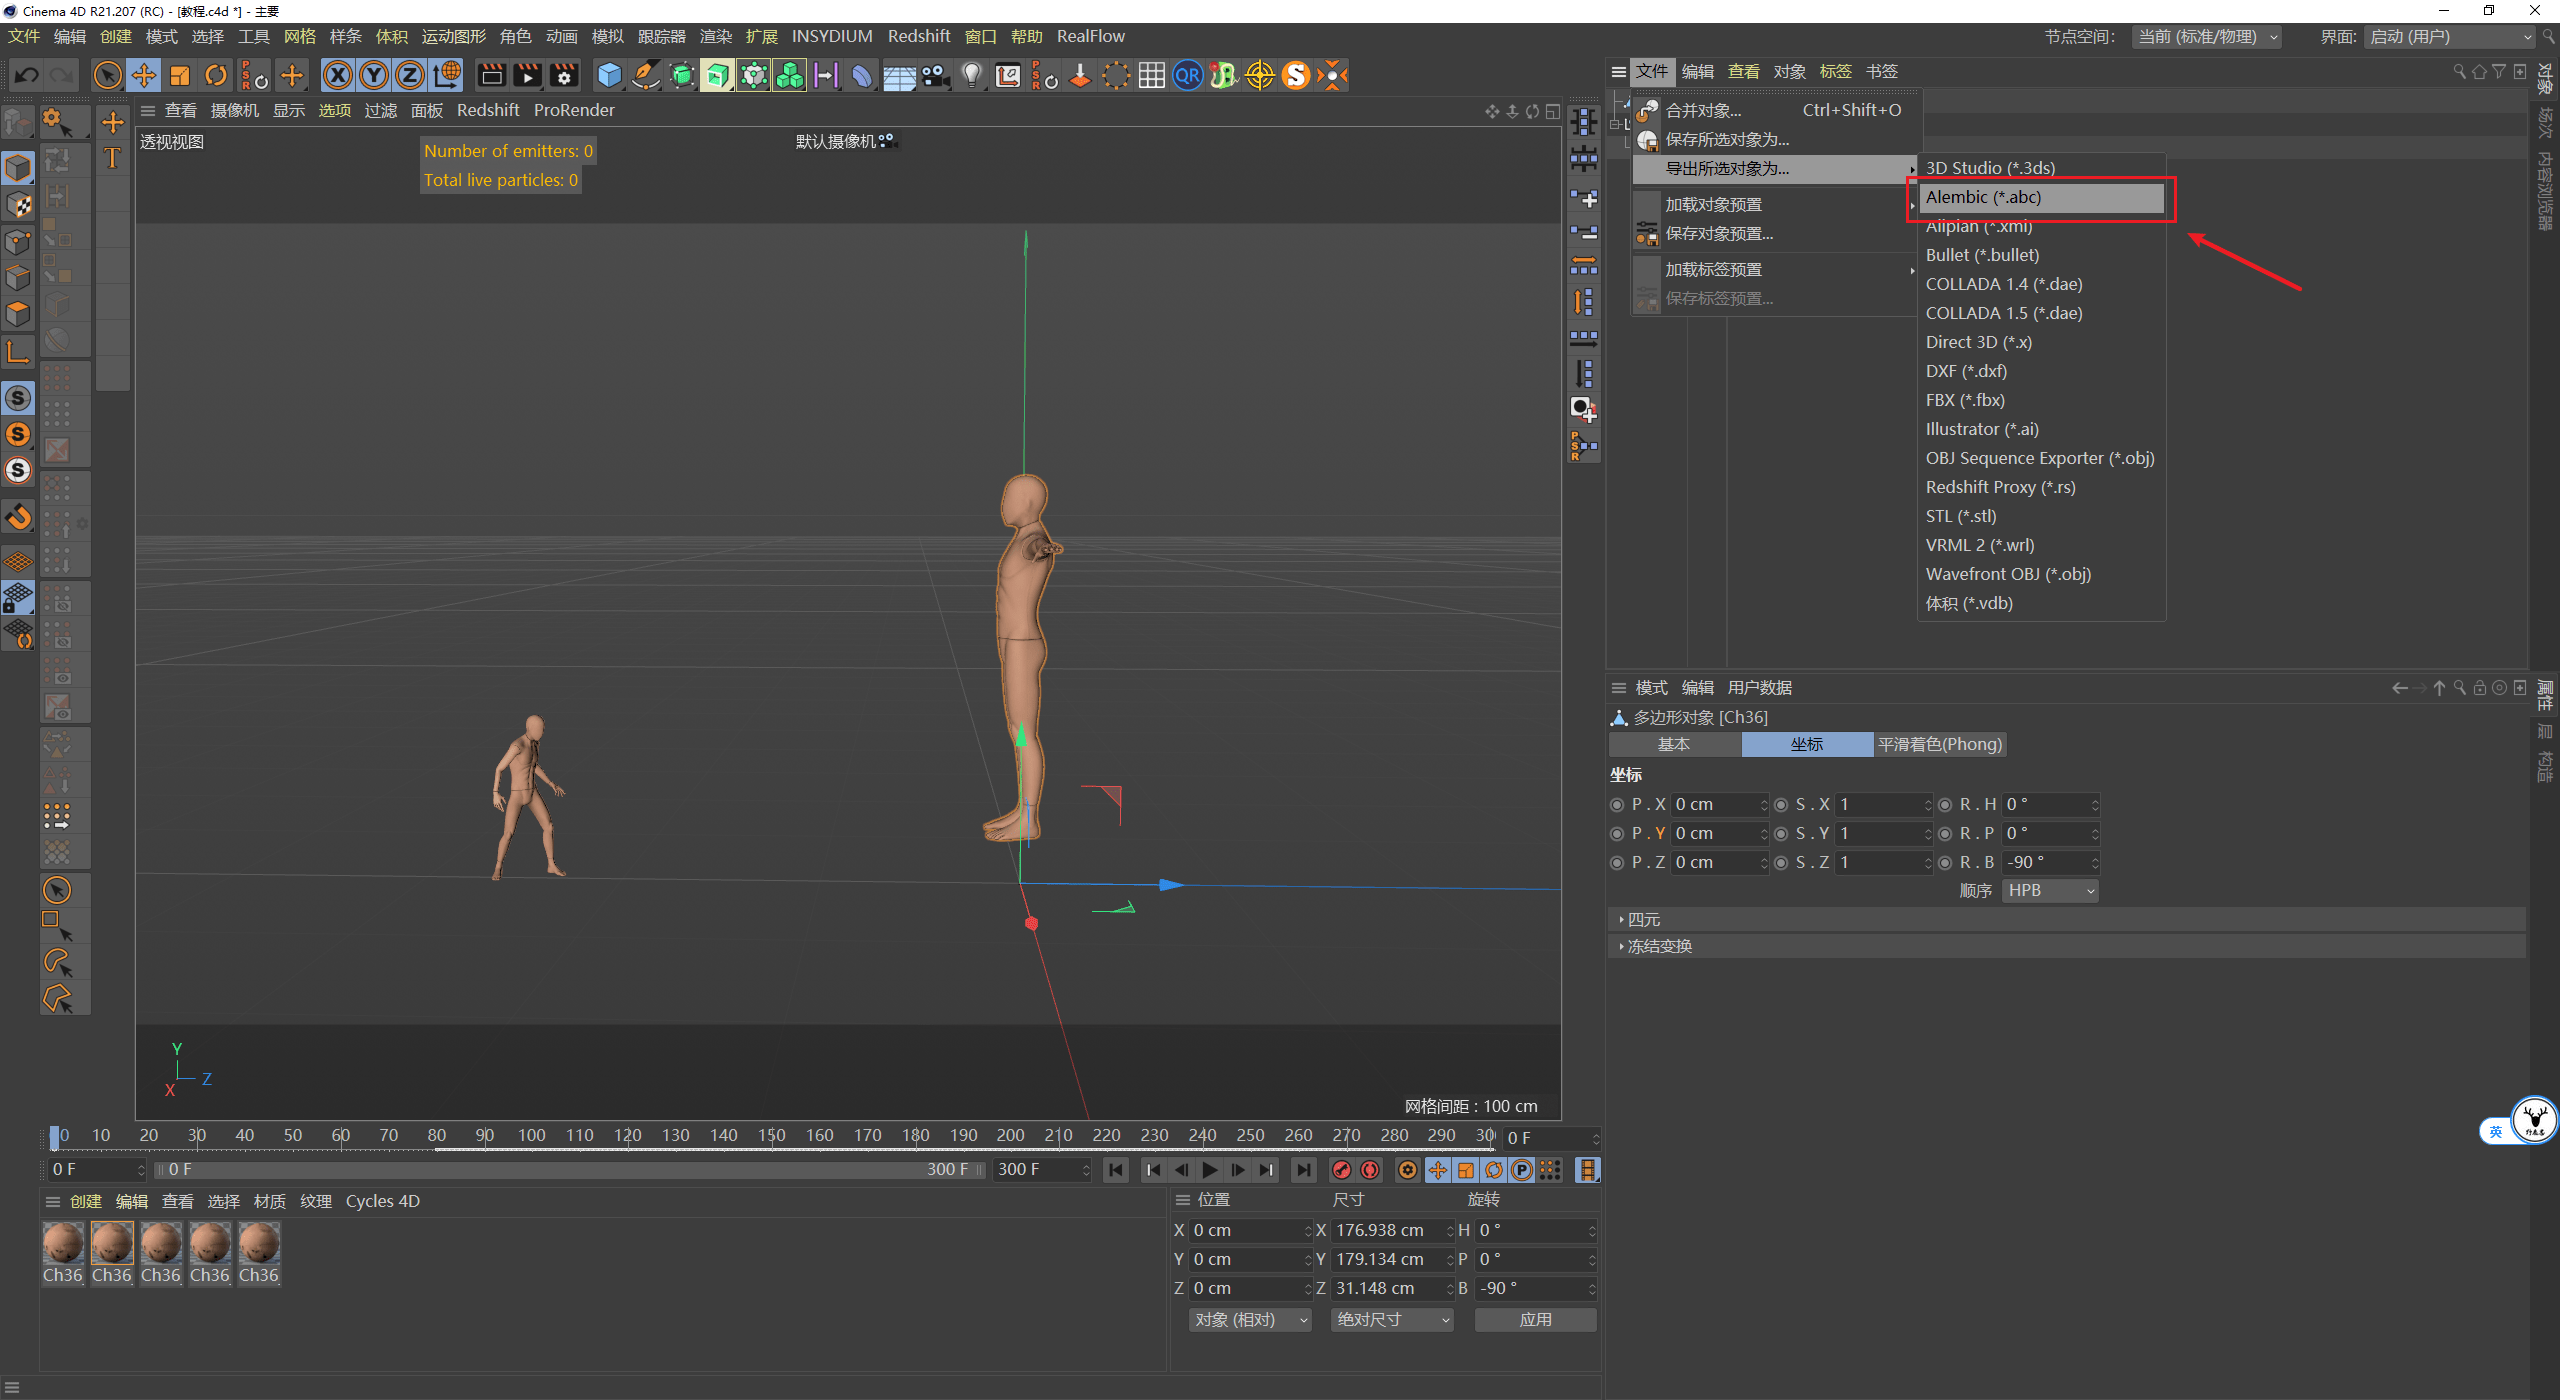Click the Undo arrow icon
The image size is (2560, 1400).
(27, 75)
